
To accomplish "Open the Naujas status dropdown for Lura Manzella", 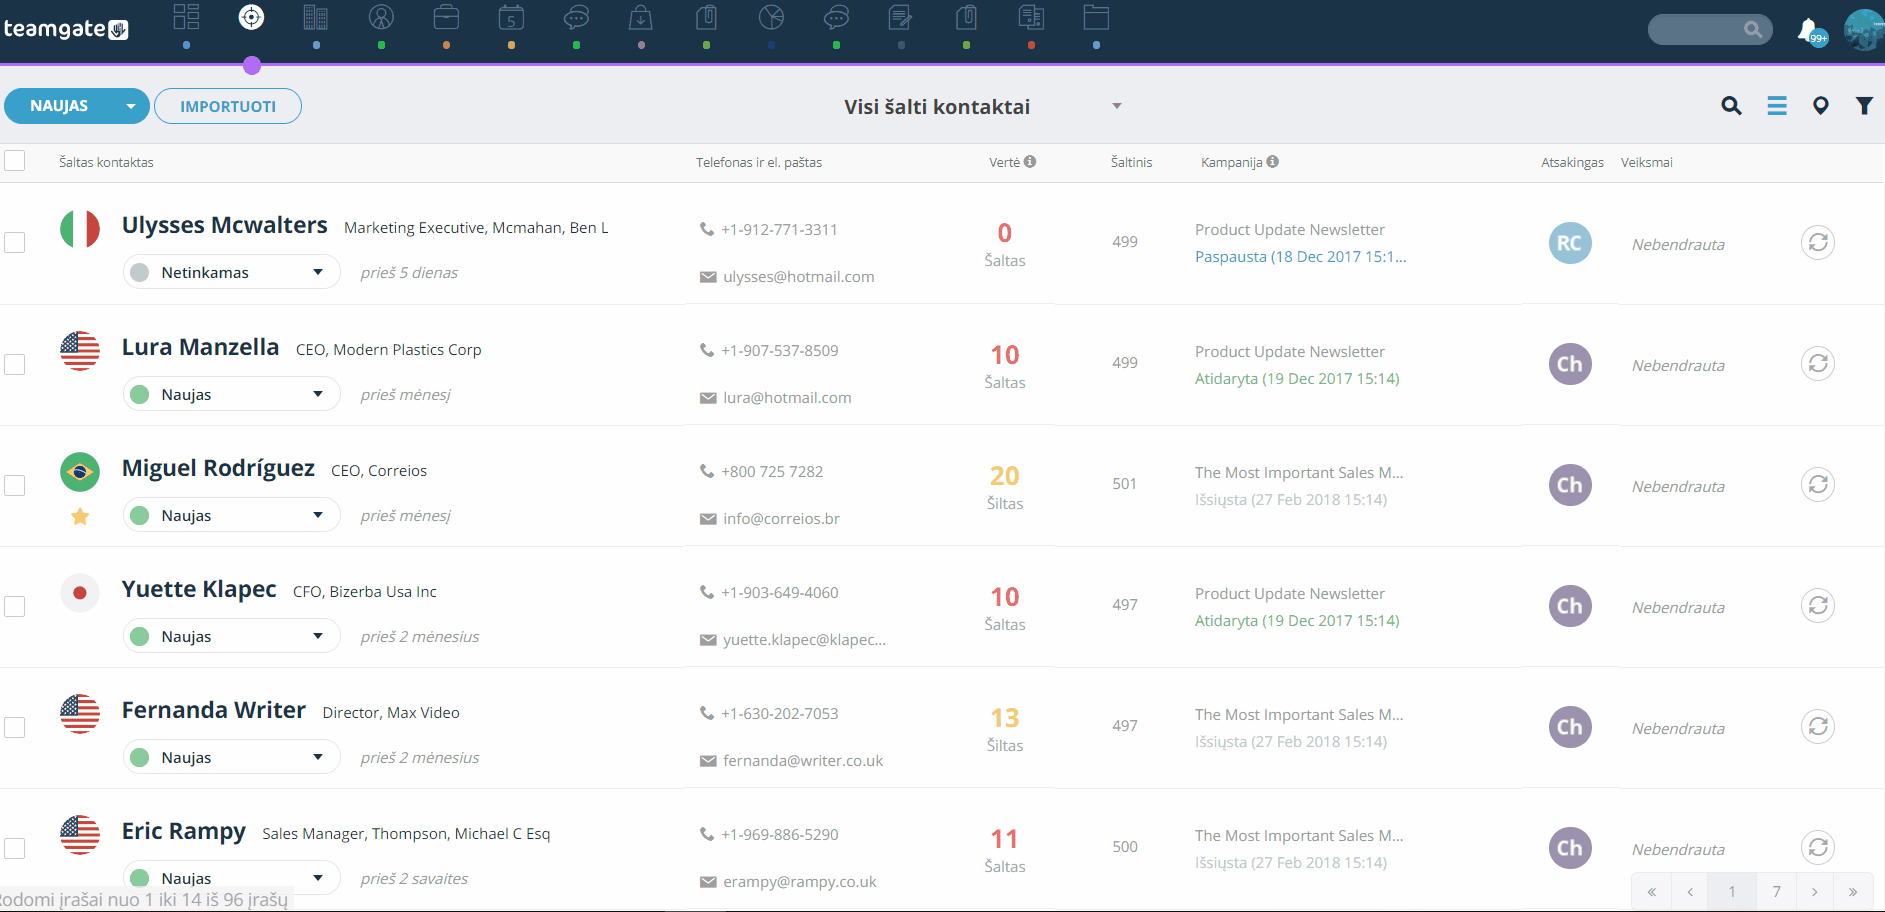I will click(x=232, y=394).
